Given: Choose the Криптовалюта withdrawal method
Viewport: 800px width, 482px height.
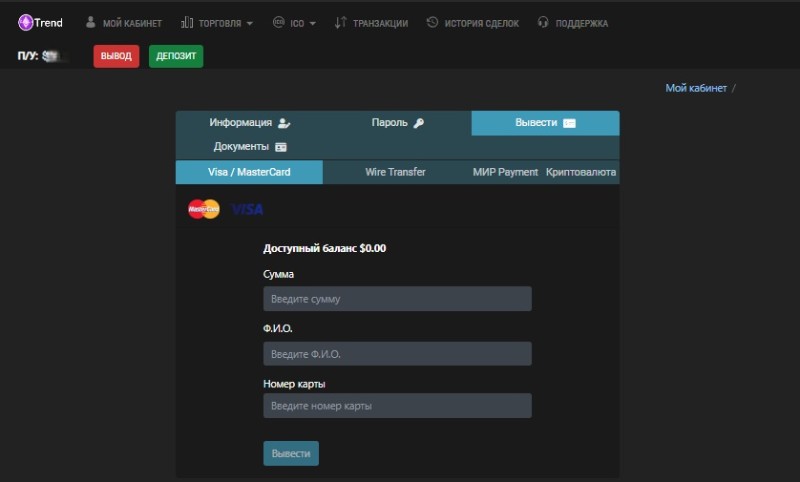Looking at the screenshot, I should pyautogui.click(x=581, y=172).
